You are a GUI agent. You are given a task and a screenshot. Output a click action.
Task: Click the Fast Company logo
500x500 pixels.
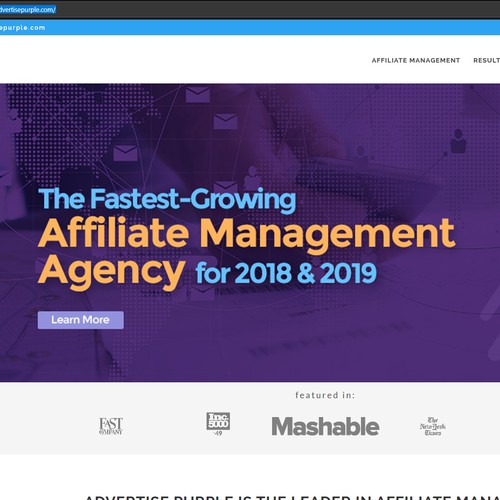coord(111,426)
